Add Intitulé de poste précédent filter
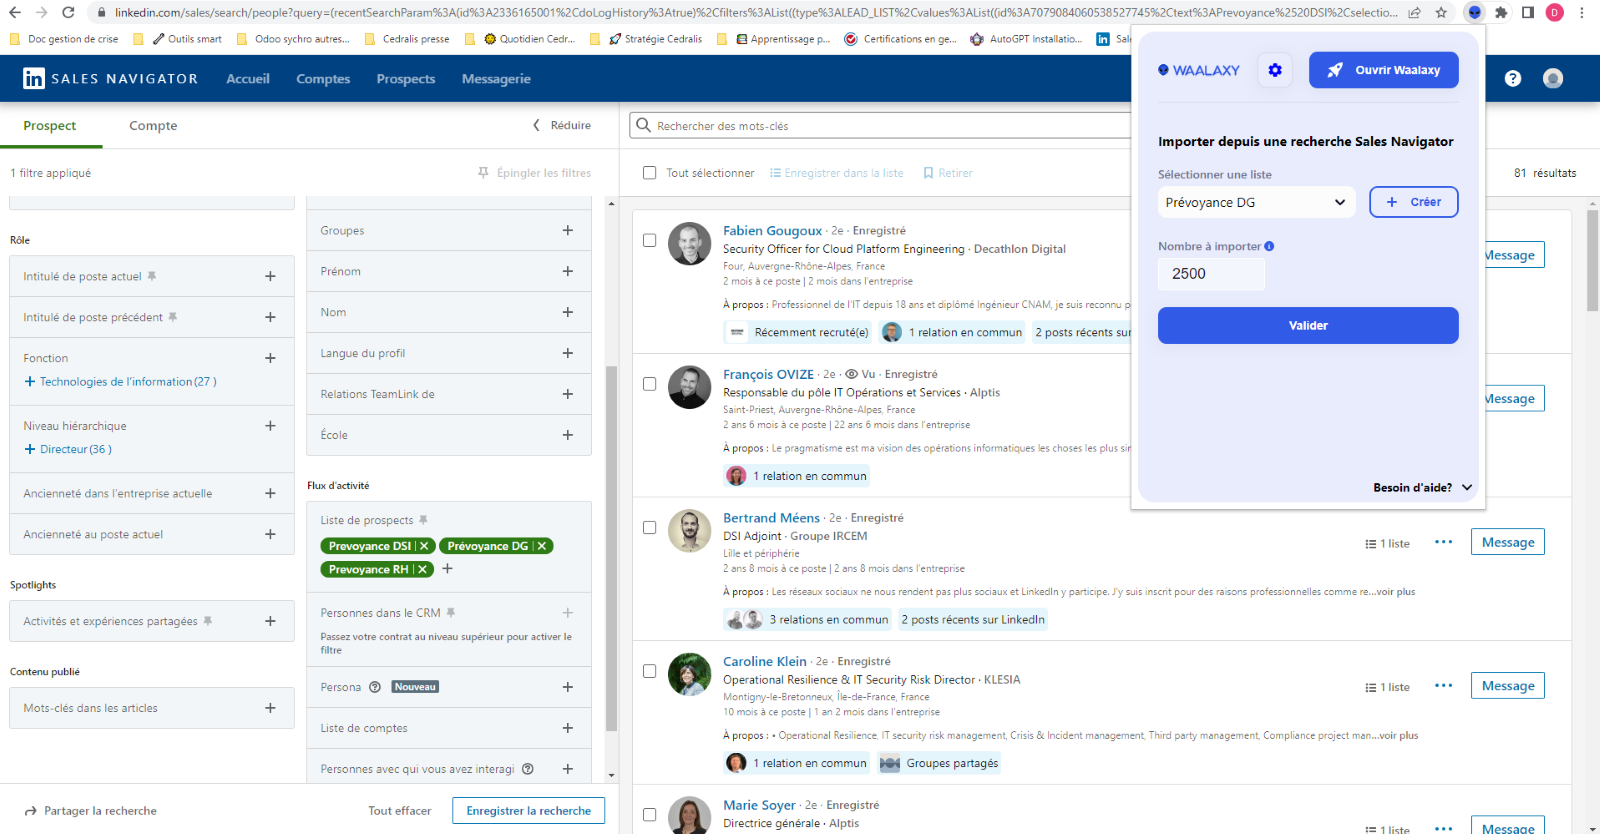The image size is (1600, 834). [270, 317]
